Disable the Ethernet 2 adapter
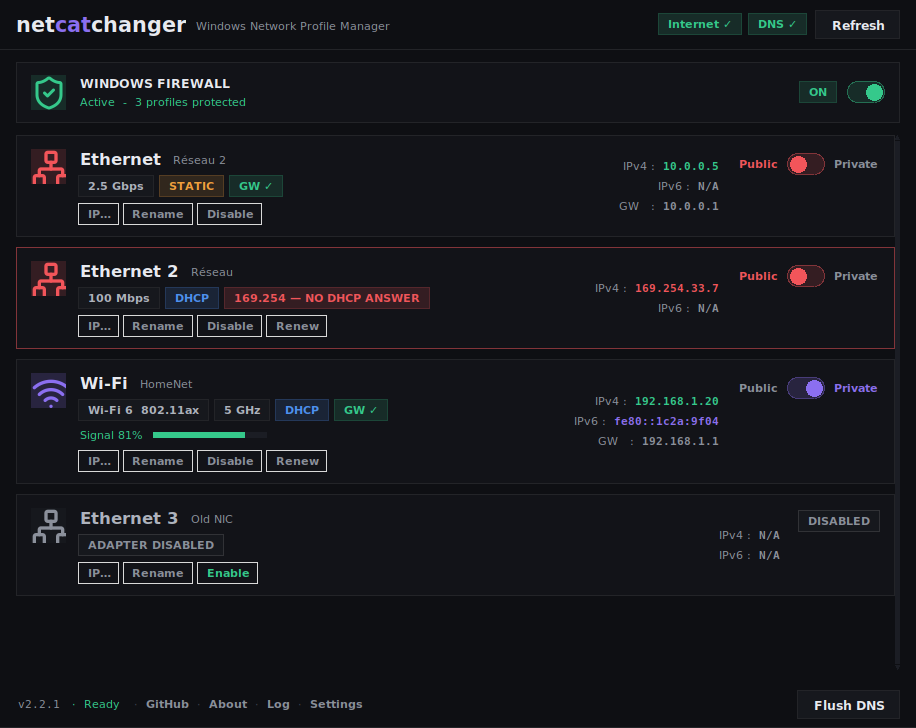This screenshot has width=916, height=728. coord(230,326)
